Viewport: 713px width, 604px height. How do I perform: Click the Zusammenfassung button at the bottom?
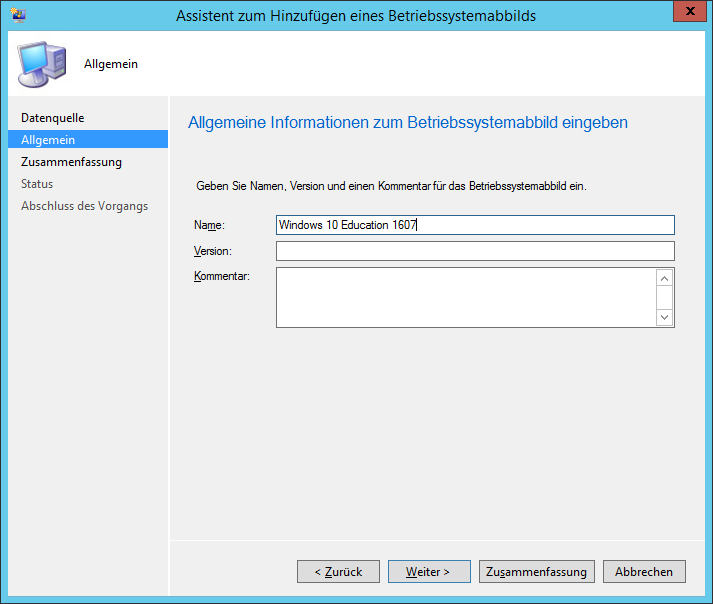(537, 572)
